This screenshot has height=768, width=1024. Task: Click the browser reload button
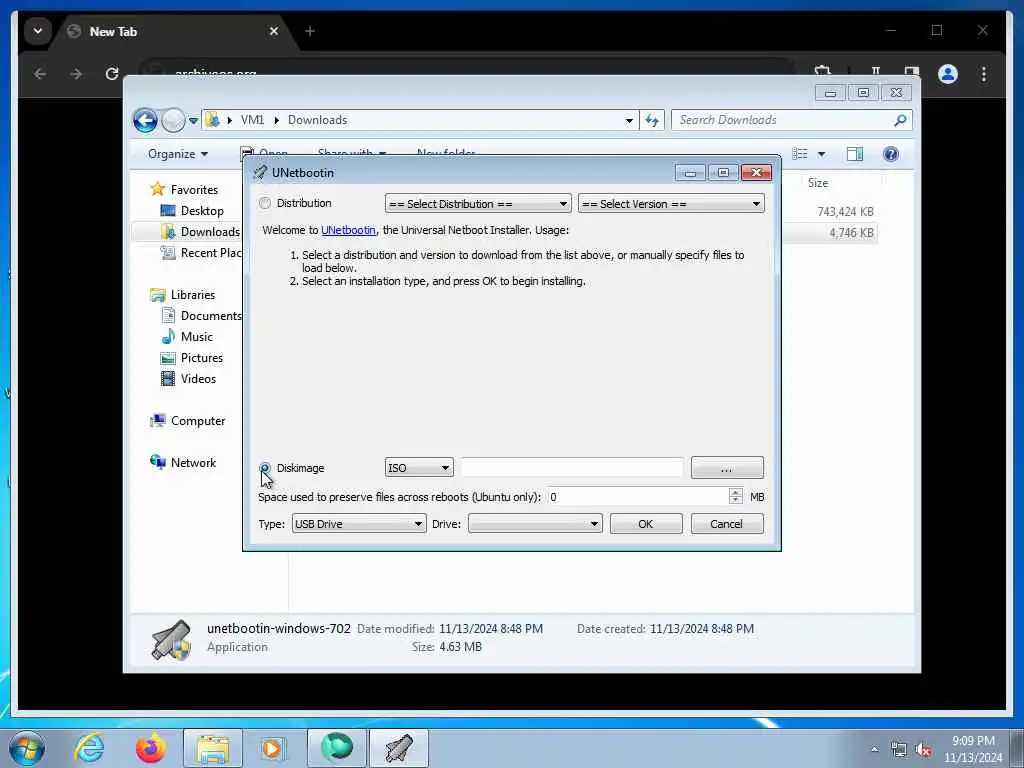(112, 74)
